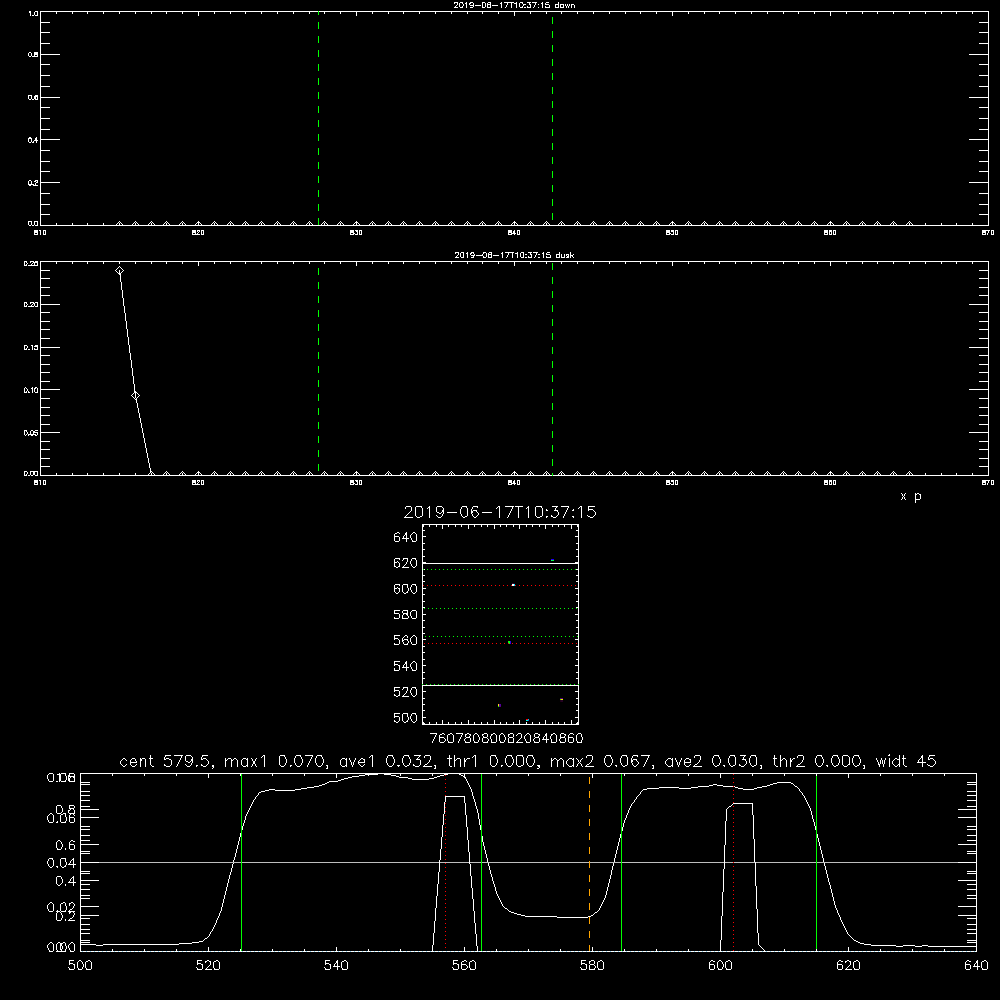The image size is (1000, 1000).
Task: Select the center image title 2019-06-17T10:37:15
Action: (500, 512)
